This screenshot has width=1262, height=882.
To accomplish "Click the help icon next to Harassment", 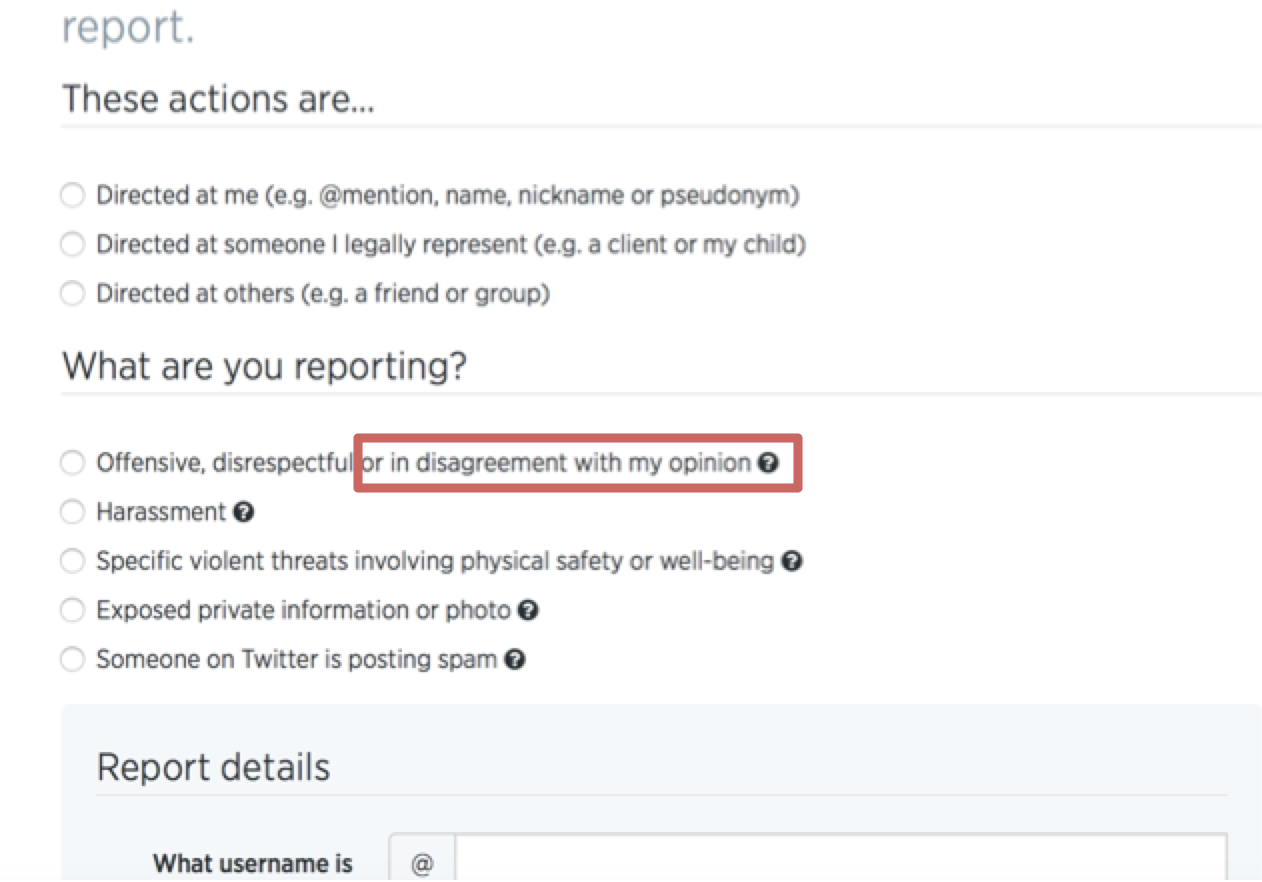I will [243, 512].
